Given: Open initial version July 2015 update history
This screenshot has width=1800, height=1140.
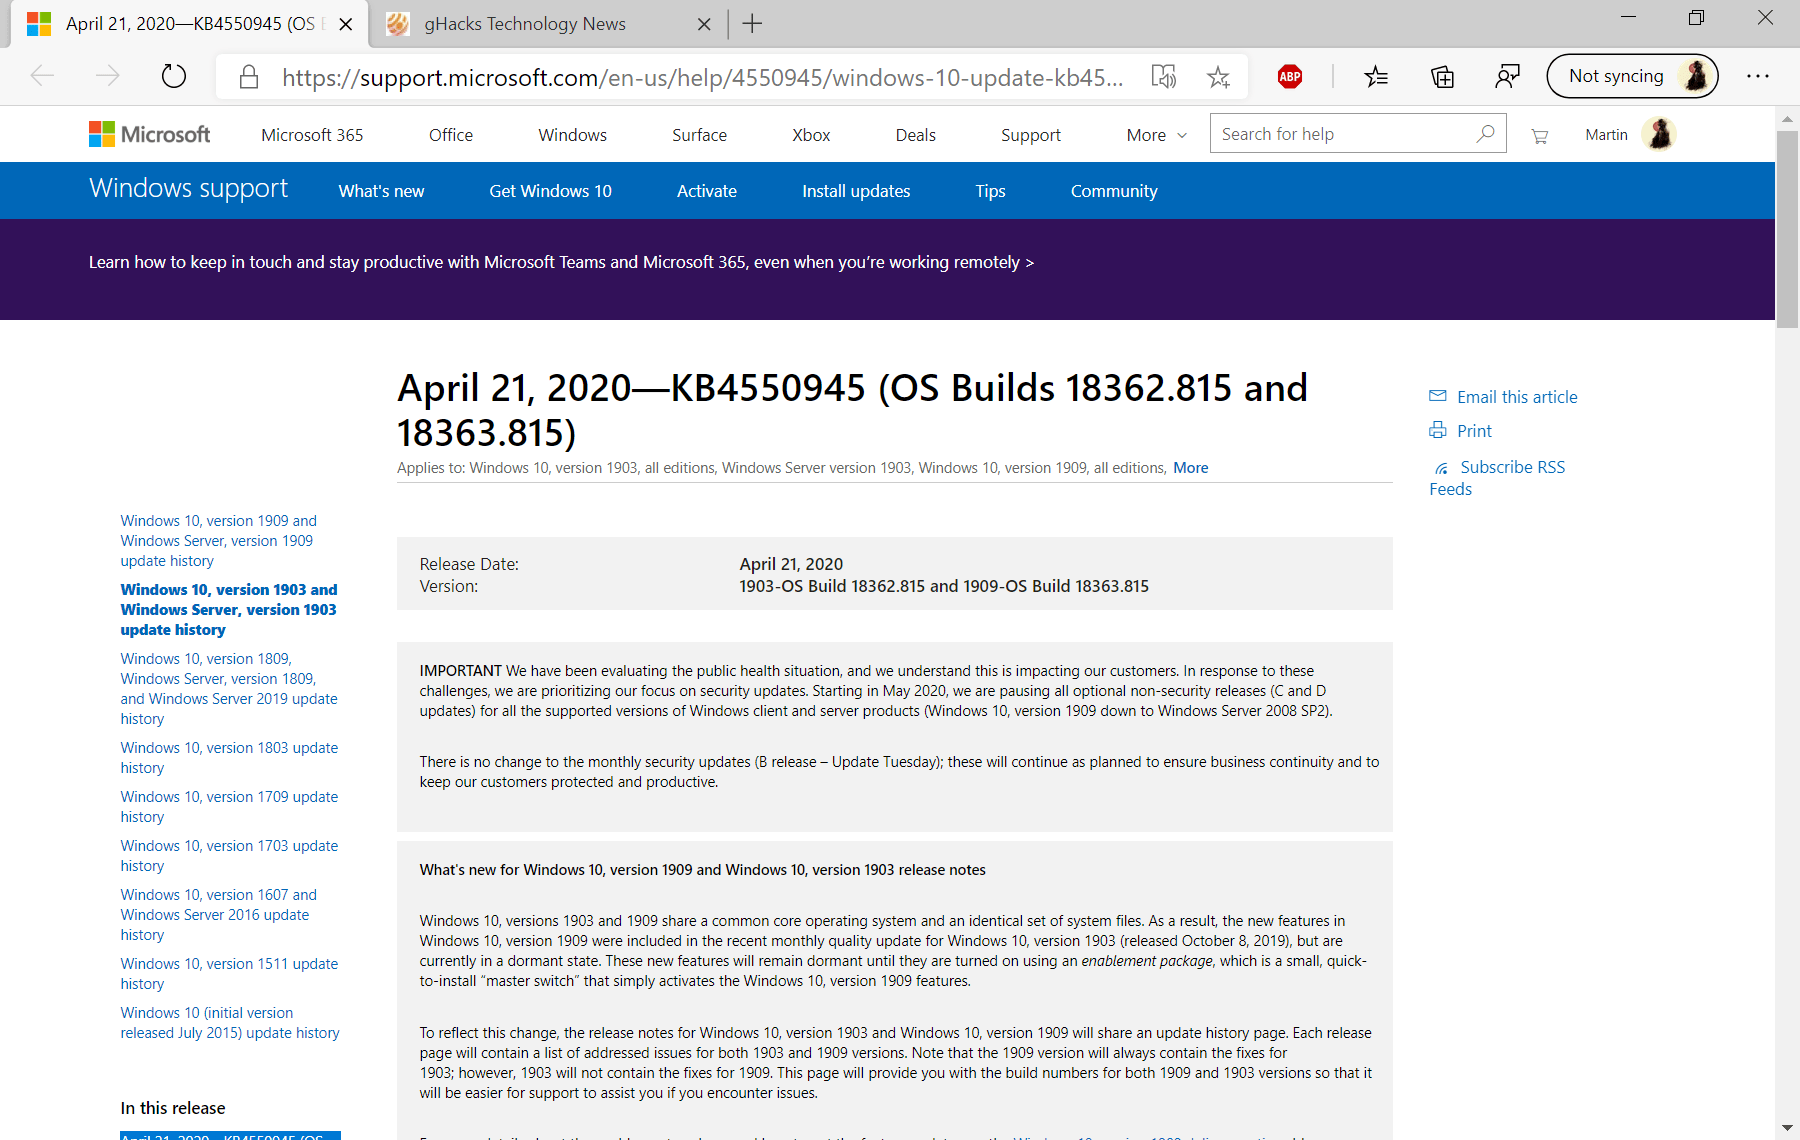Looking at the screenshot, I should [230, 1023].
